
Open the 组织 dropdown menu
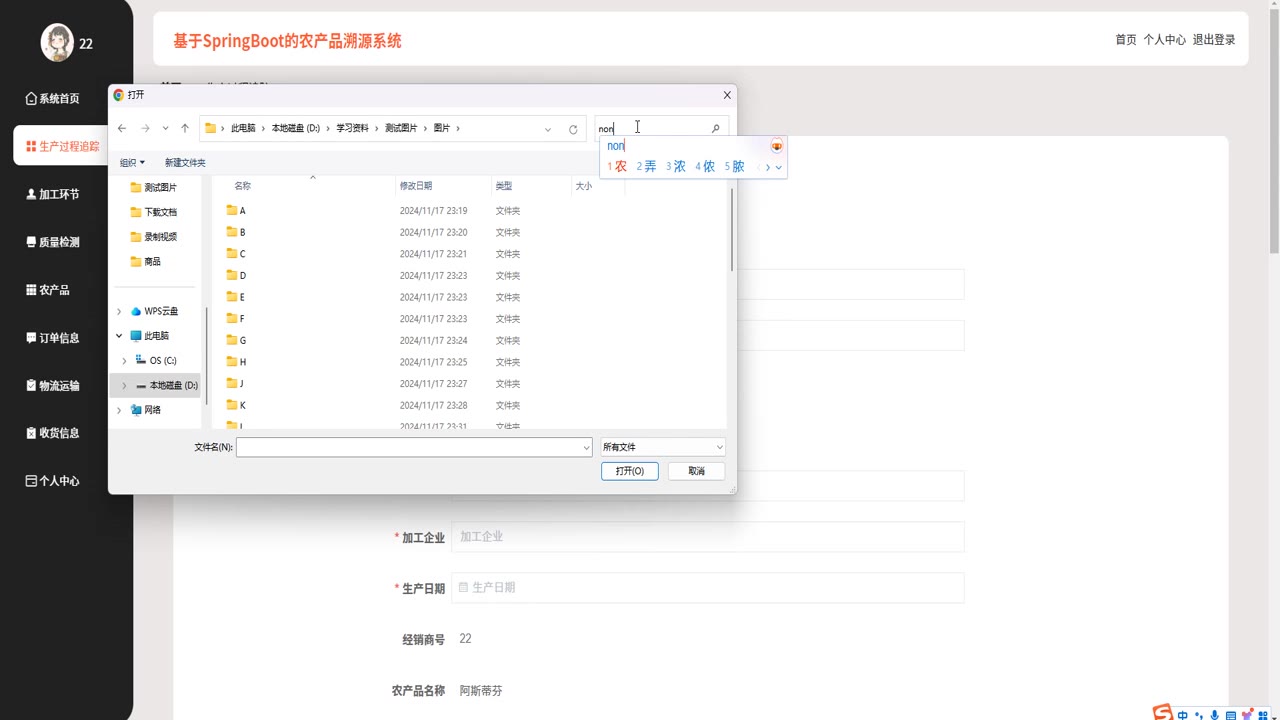(x=132, y=162)
